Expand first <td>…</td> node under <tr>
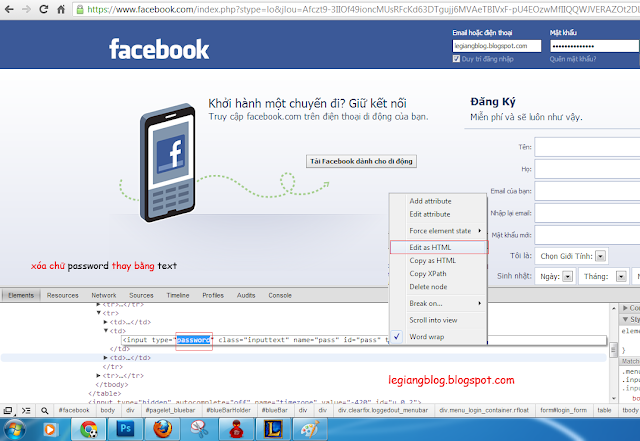 [106, 322]
